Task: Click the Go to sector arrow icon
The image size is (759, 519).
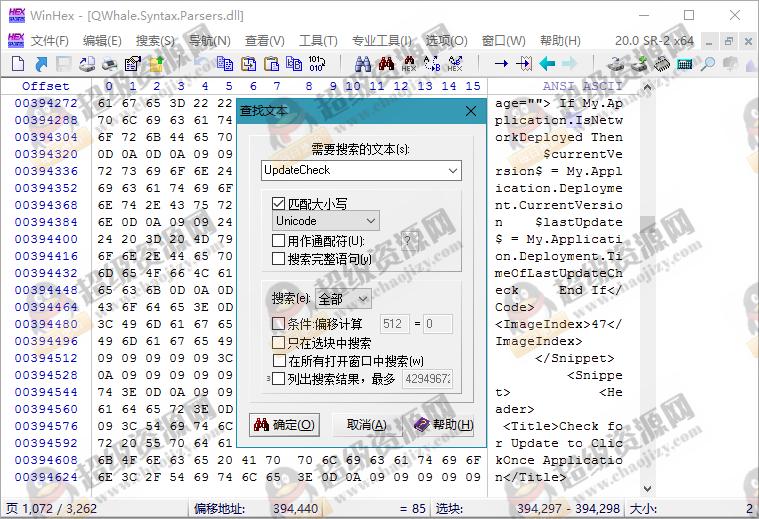Action: [x=524, y=63]
